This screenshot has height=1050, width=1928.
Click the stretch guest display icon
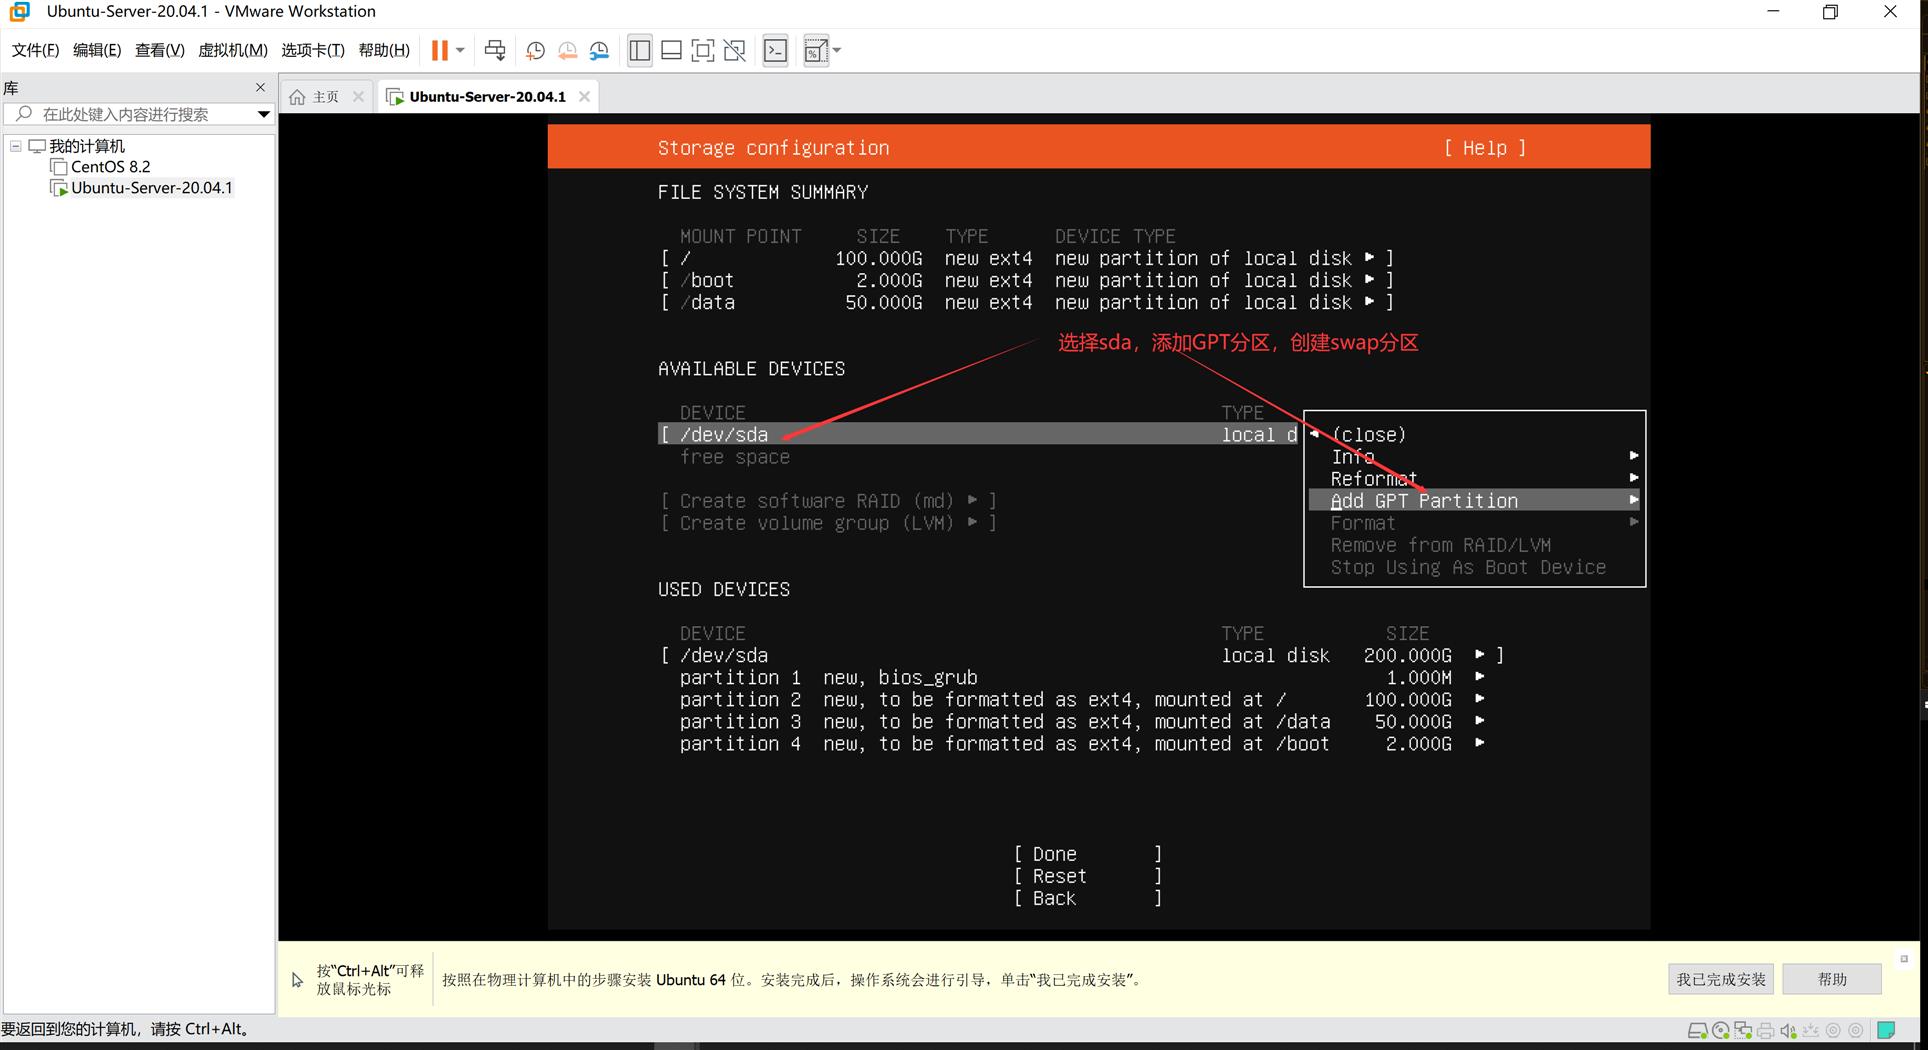(x=816, y=50)
